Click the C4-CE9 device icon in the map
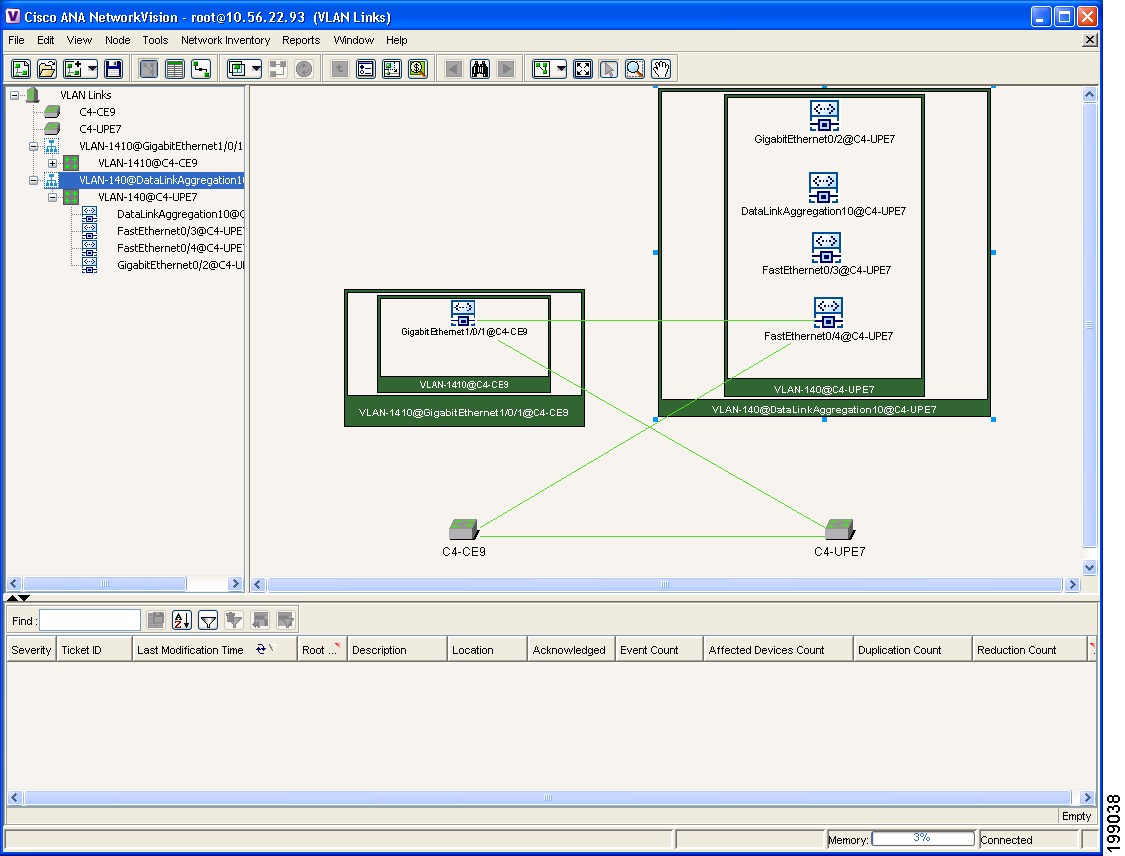This screenshot has height=856, width=1125. click(463, 530)
